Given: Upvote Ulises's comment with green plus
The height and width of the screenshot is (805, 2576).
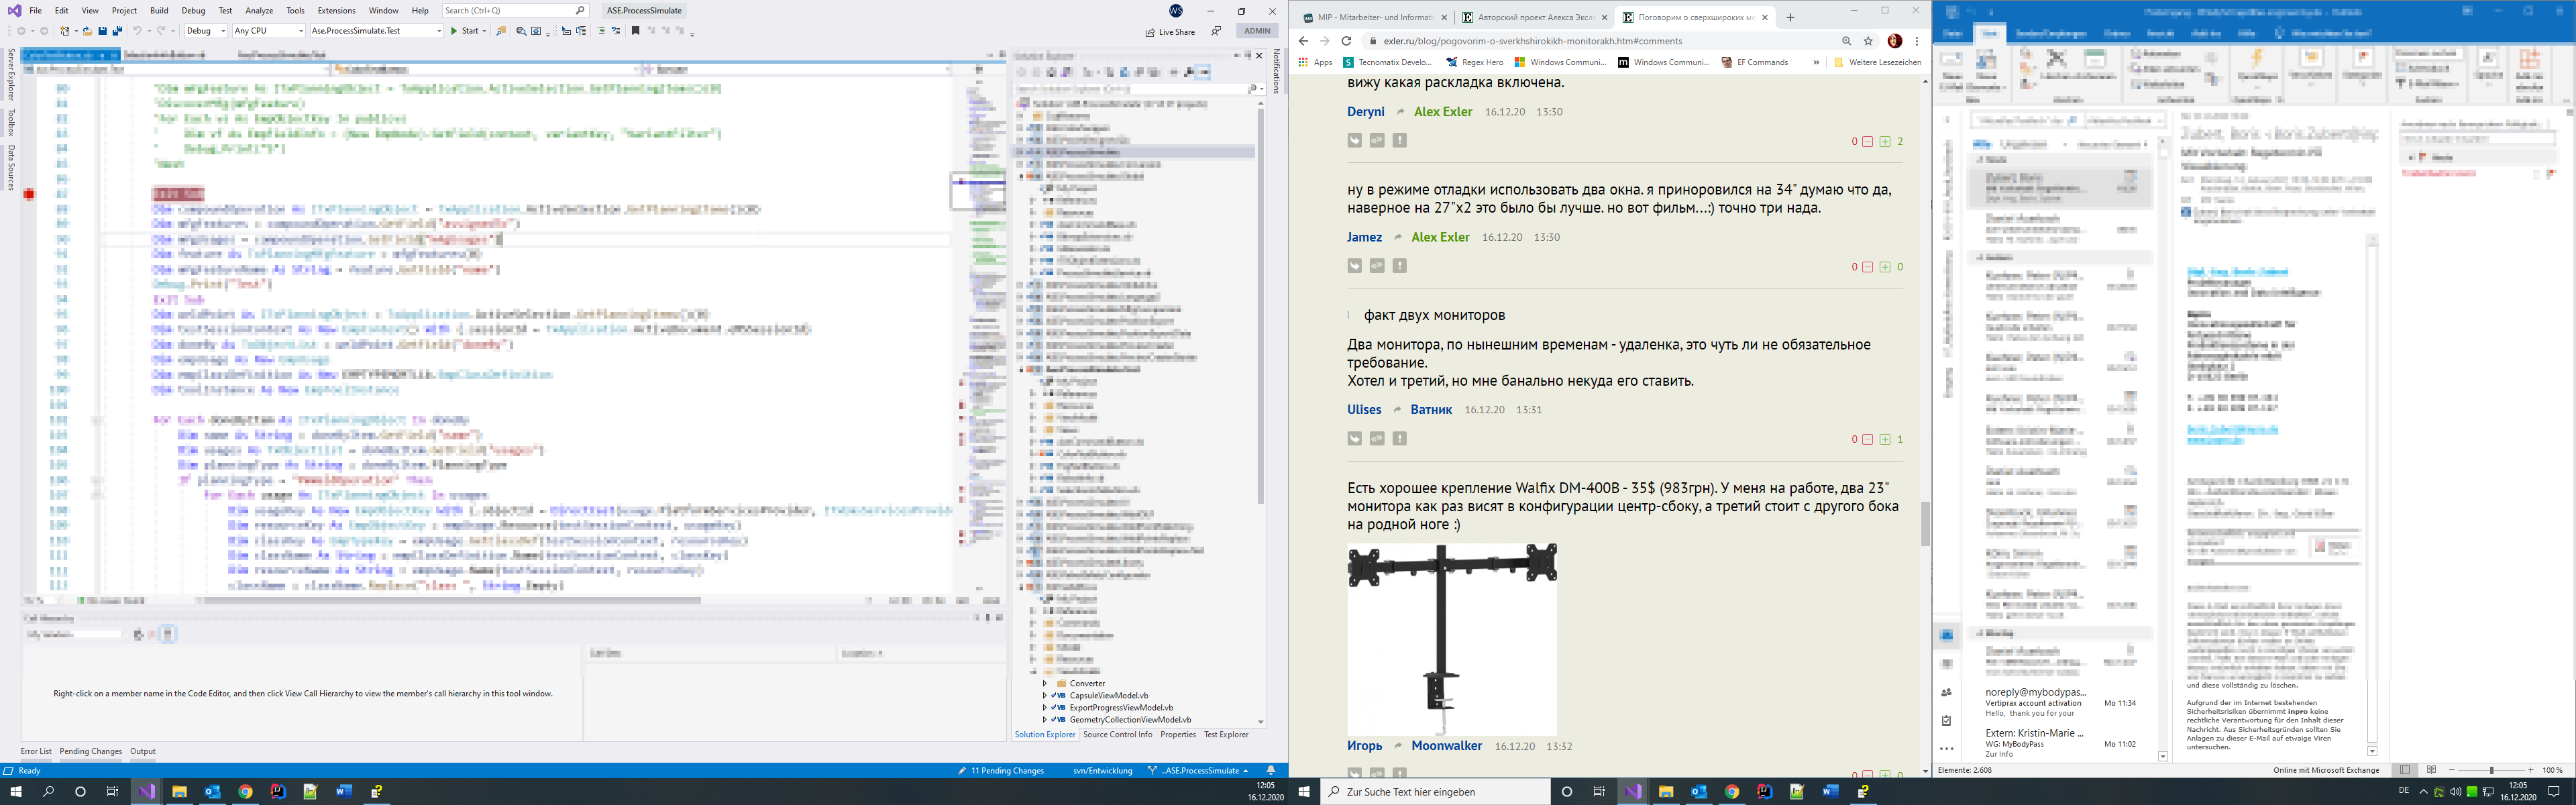Looking at the screenshot, I should (x=1885, y=439).
